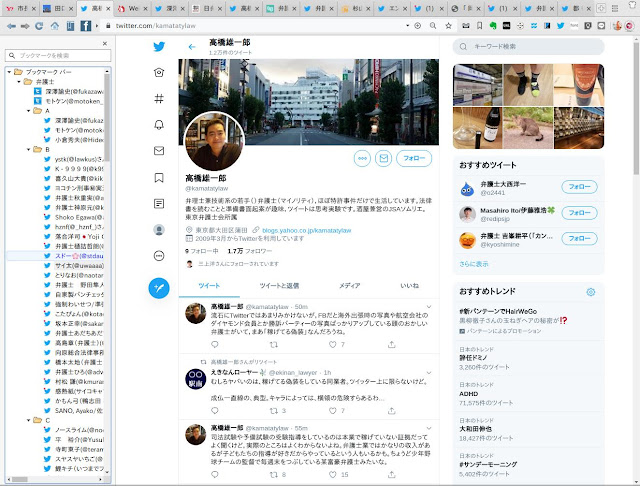Viewport: 640px width, 486px height.
Task: Close the bookmarks side panel
Action: 105,43
